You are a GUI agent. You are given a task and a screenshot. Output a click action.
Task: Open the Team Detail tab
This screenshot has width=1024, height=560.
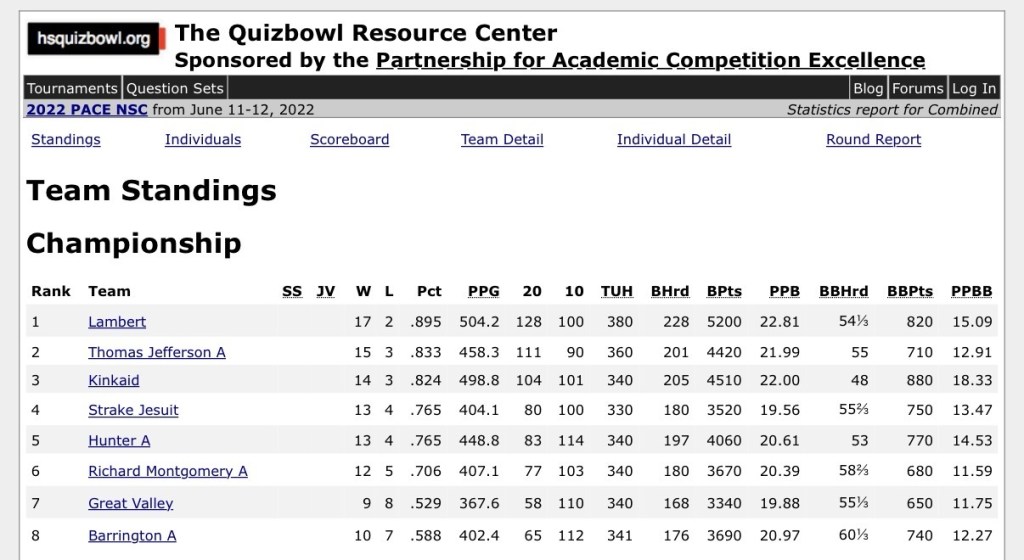click(502, 140)
